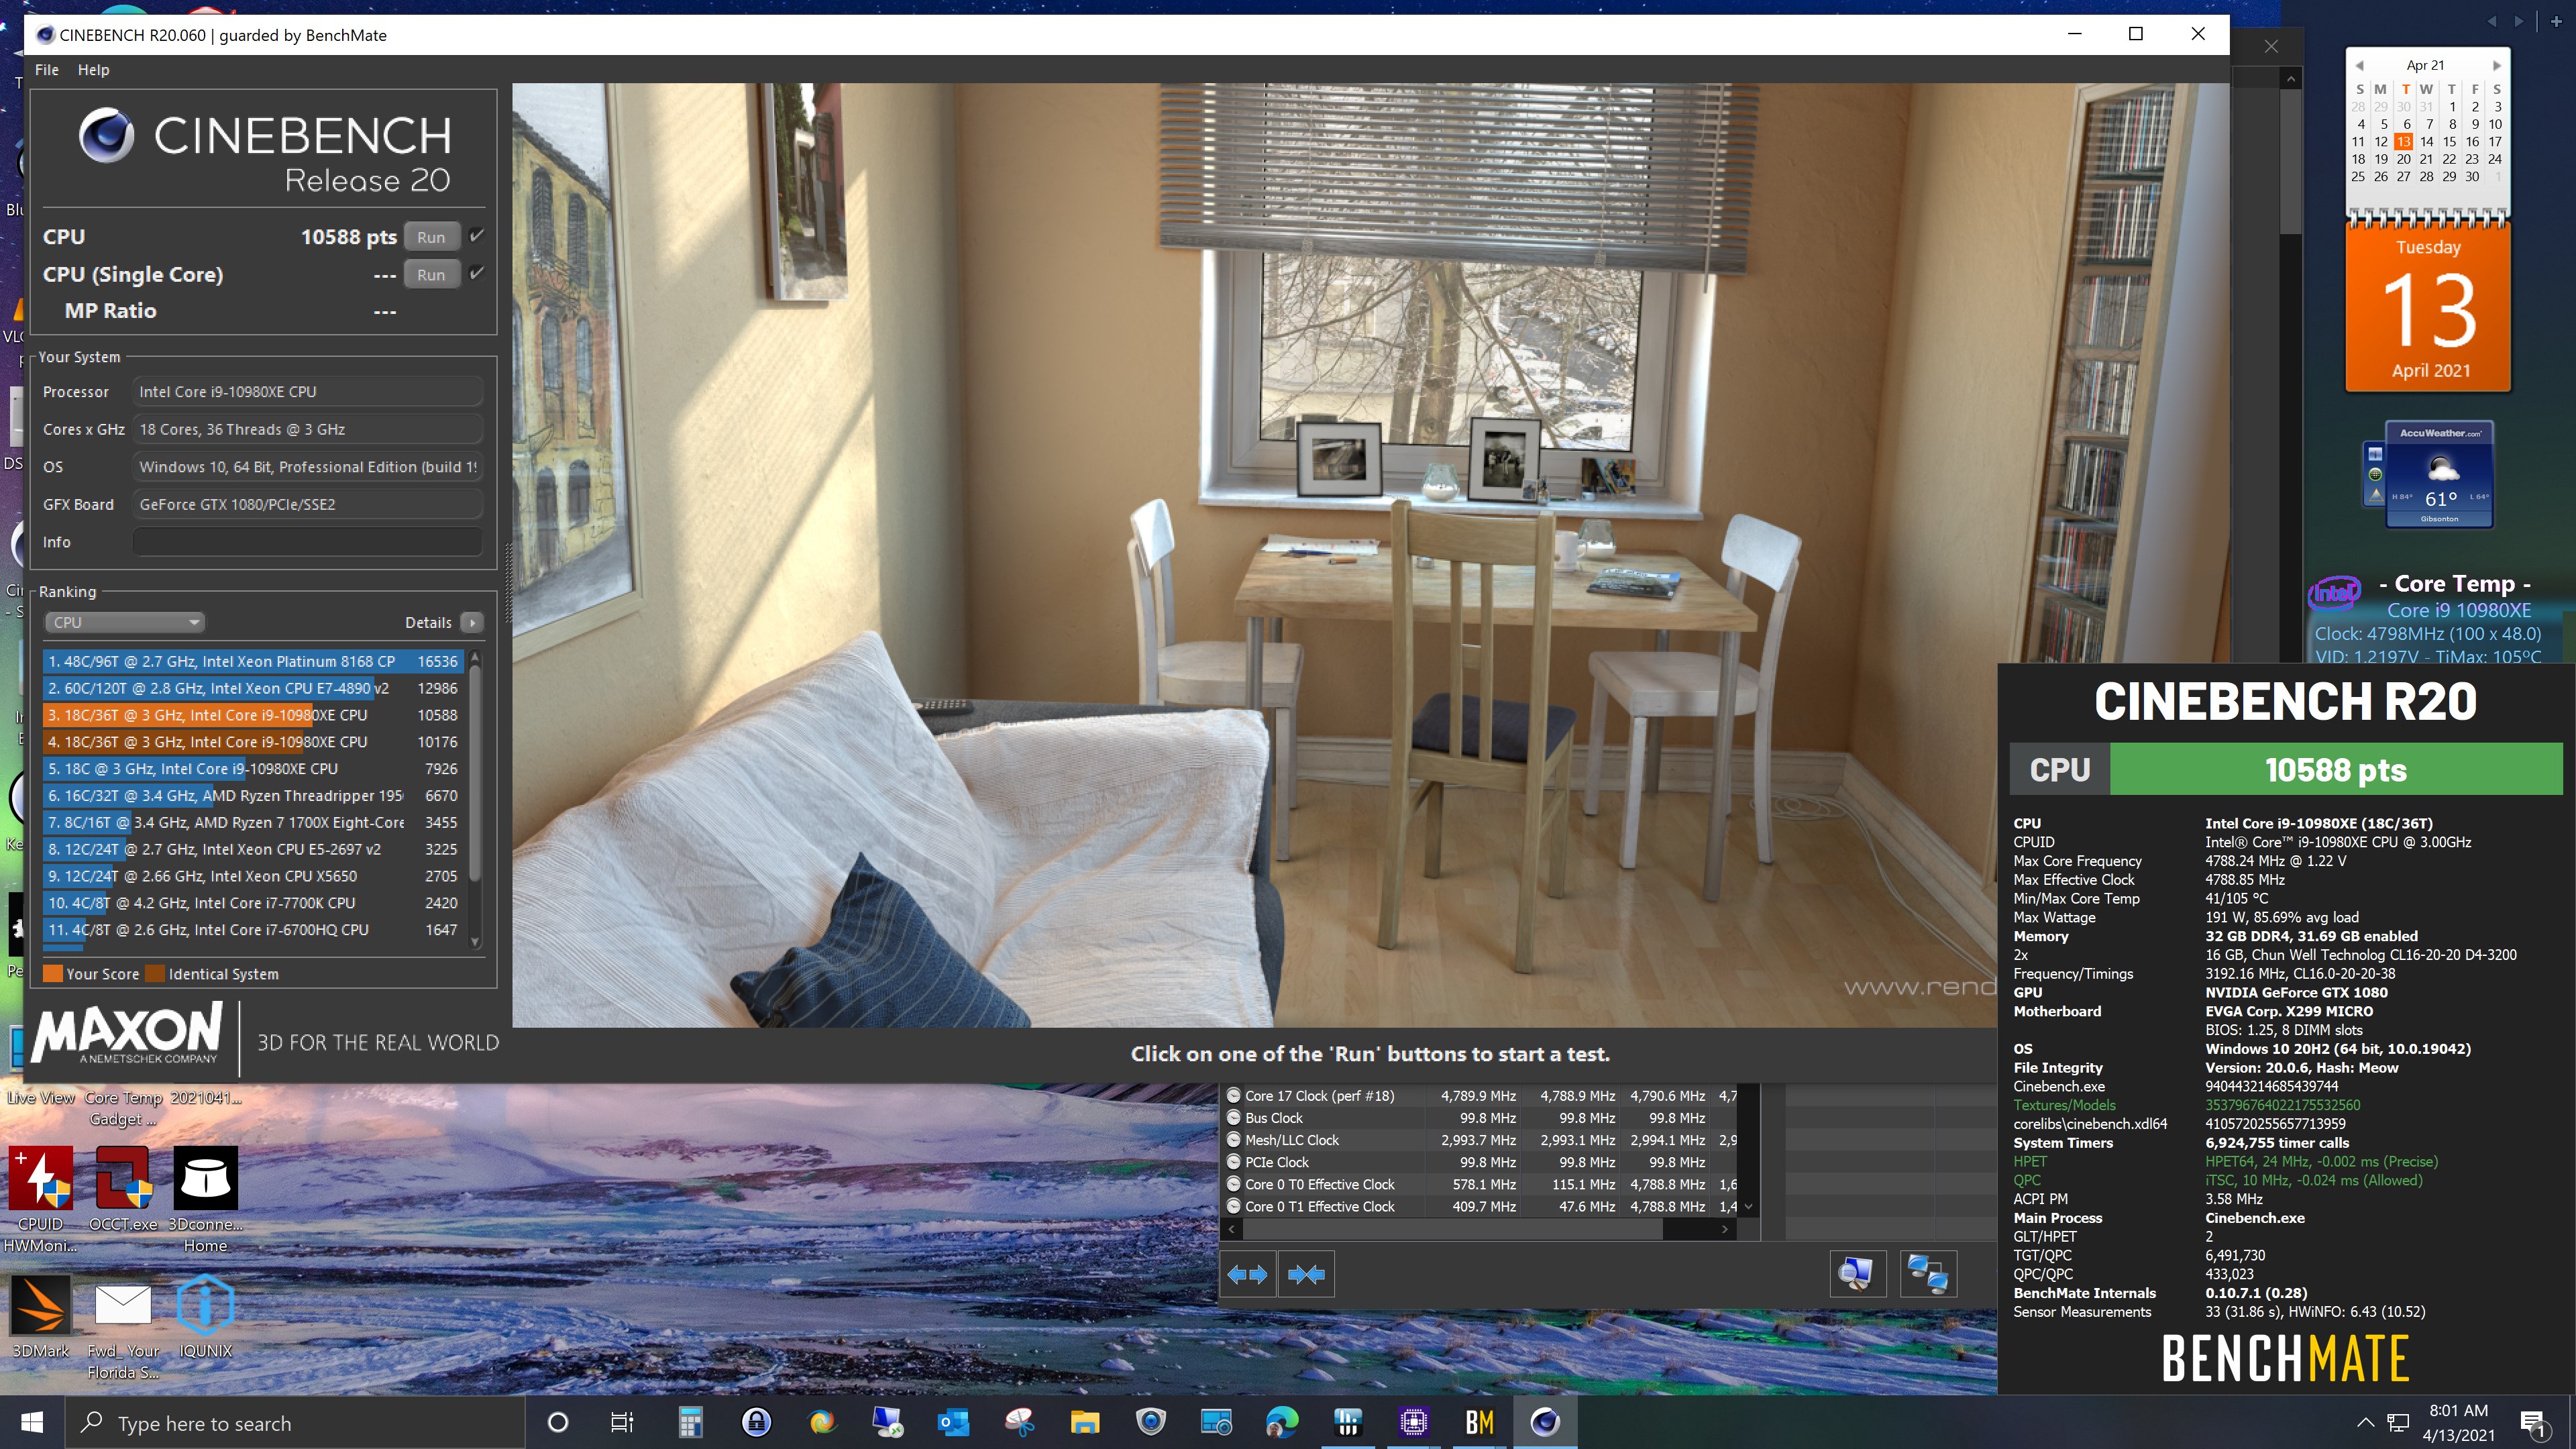Screen dimensions: 2576x1449
Task: Click HWiNFO magnifier monitor icon button
Action: (x=1857, y=1274)
